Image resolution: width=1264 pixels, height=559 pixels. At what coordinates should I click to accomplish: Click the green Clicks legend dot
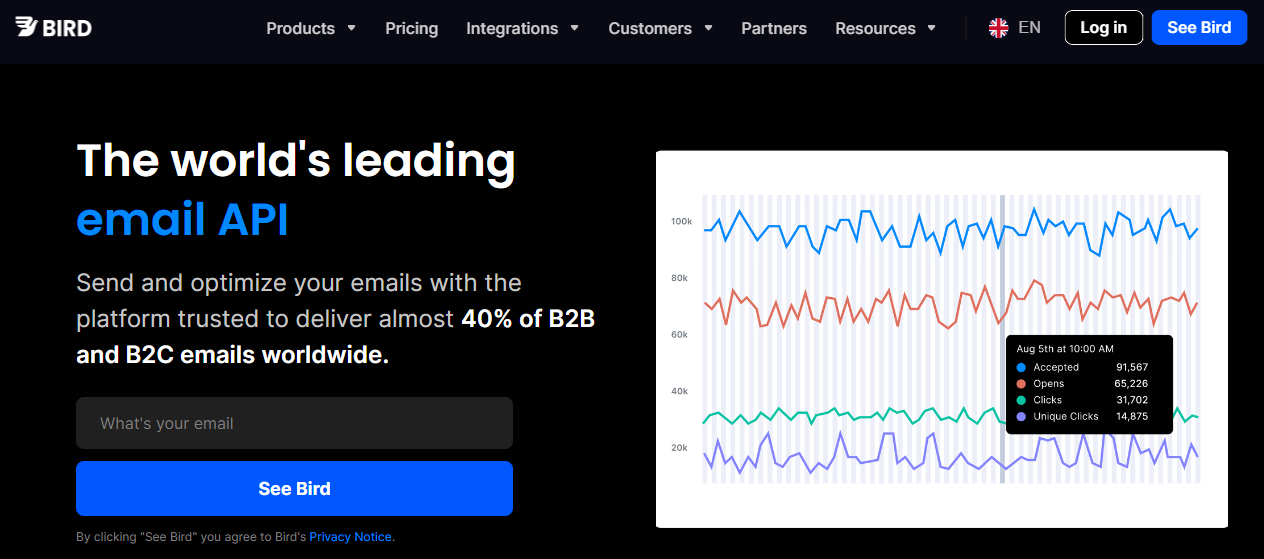click(1021, 400)
